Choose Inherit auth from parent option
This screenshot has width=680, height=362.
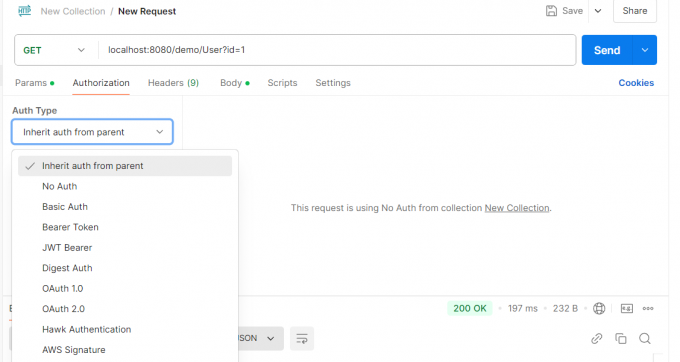click(x=125, y=166)
